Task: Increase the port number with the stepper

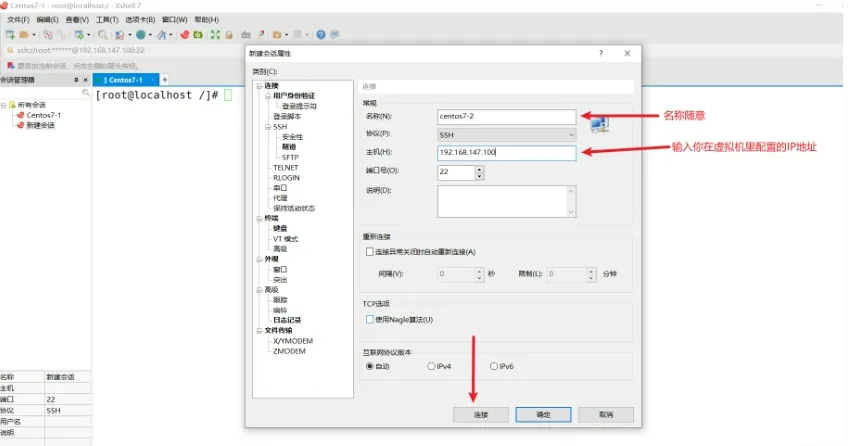Action: click(x=479, y=169)
